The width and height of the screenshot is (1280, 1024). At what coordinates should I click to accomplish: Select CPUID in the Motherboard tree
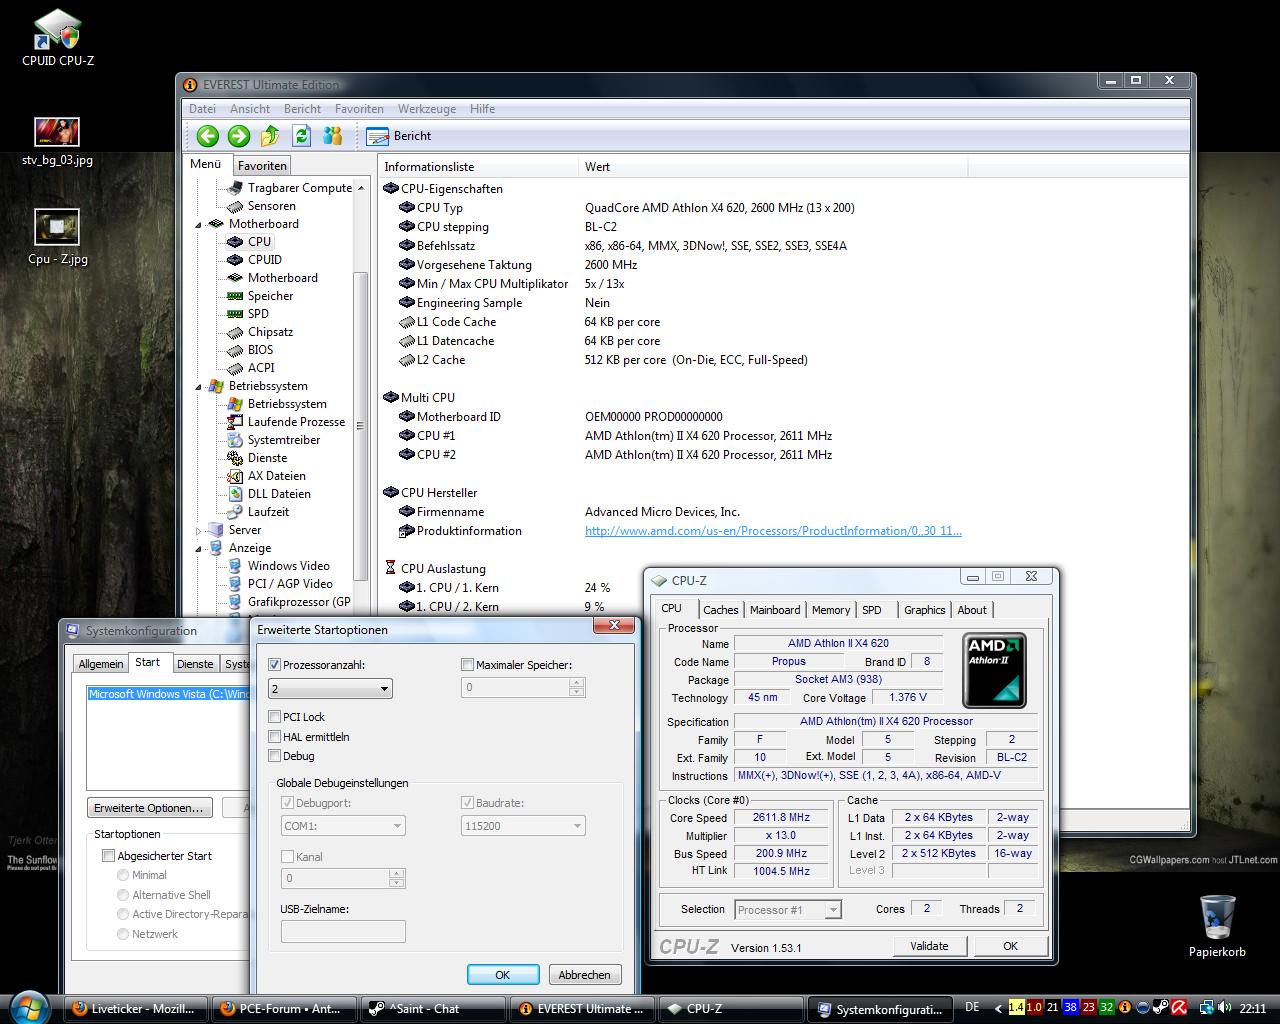coord(264,260)
